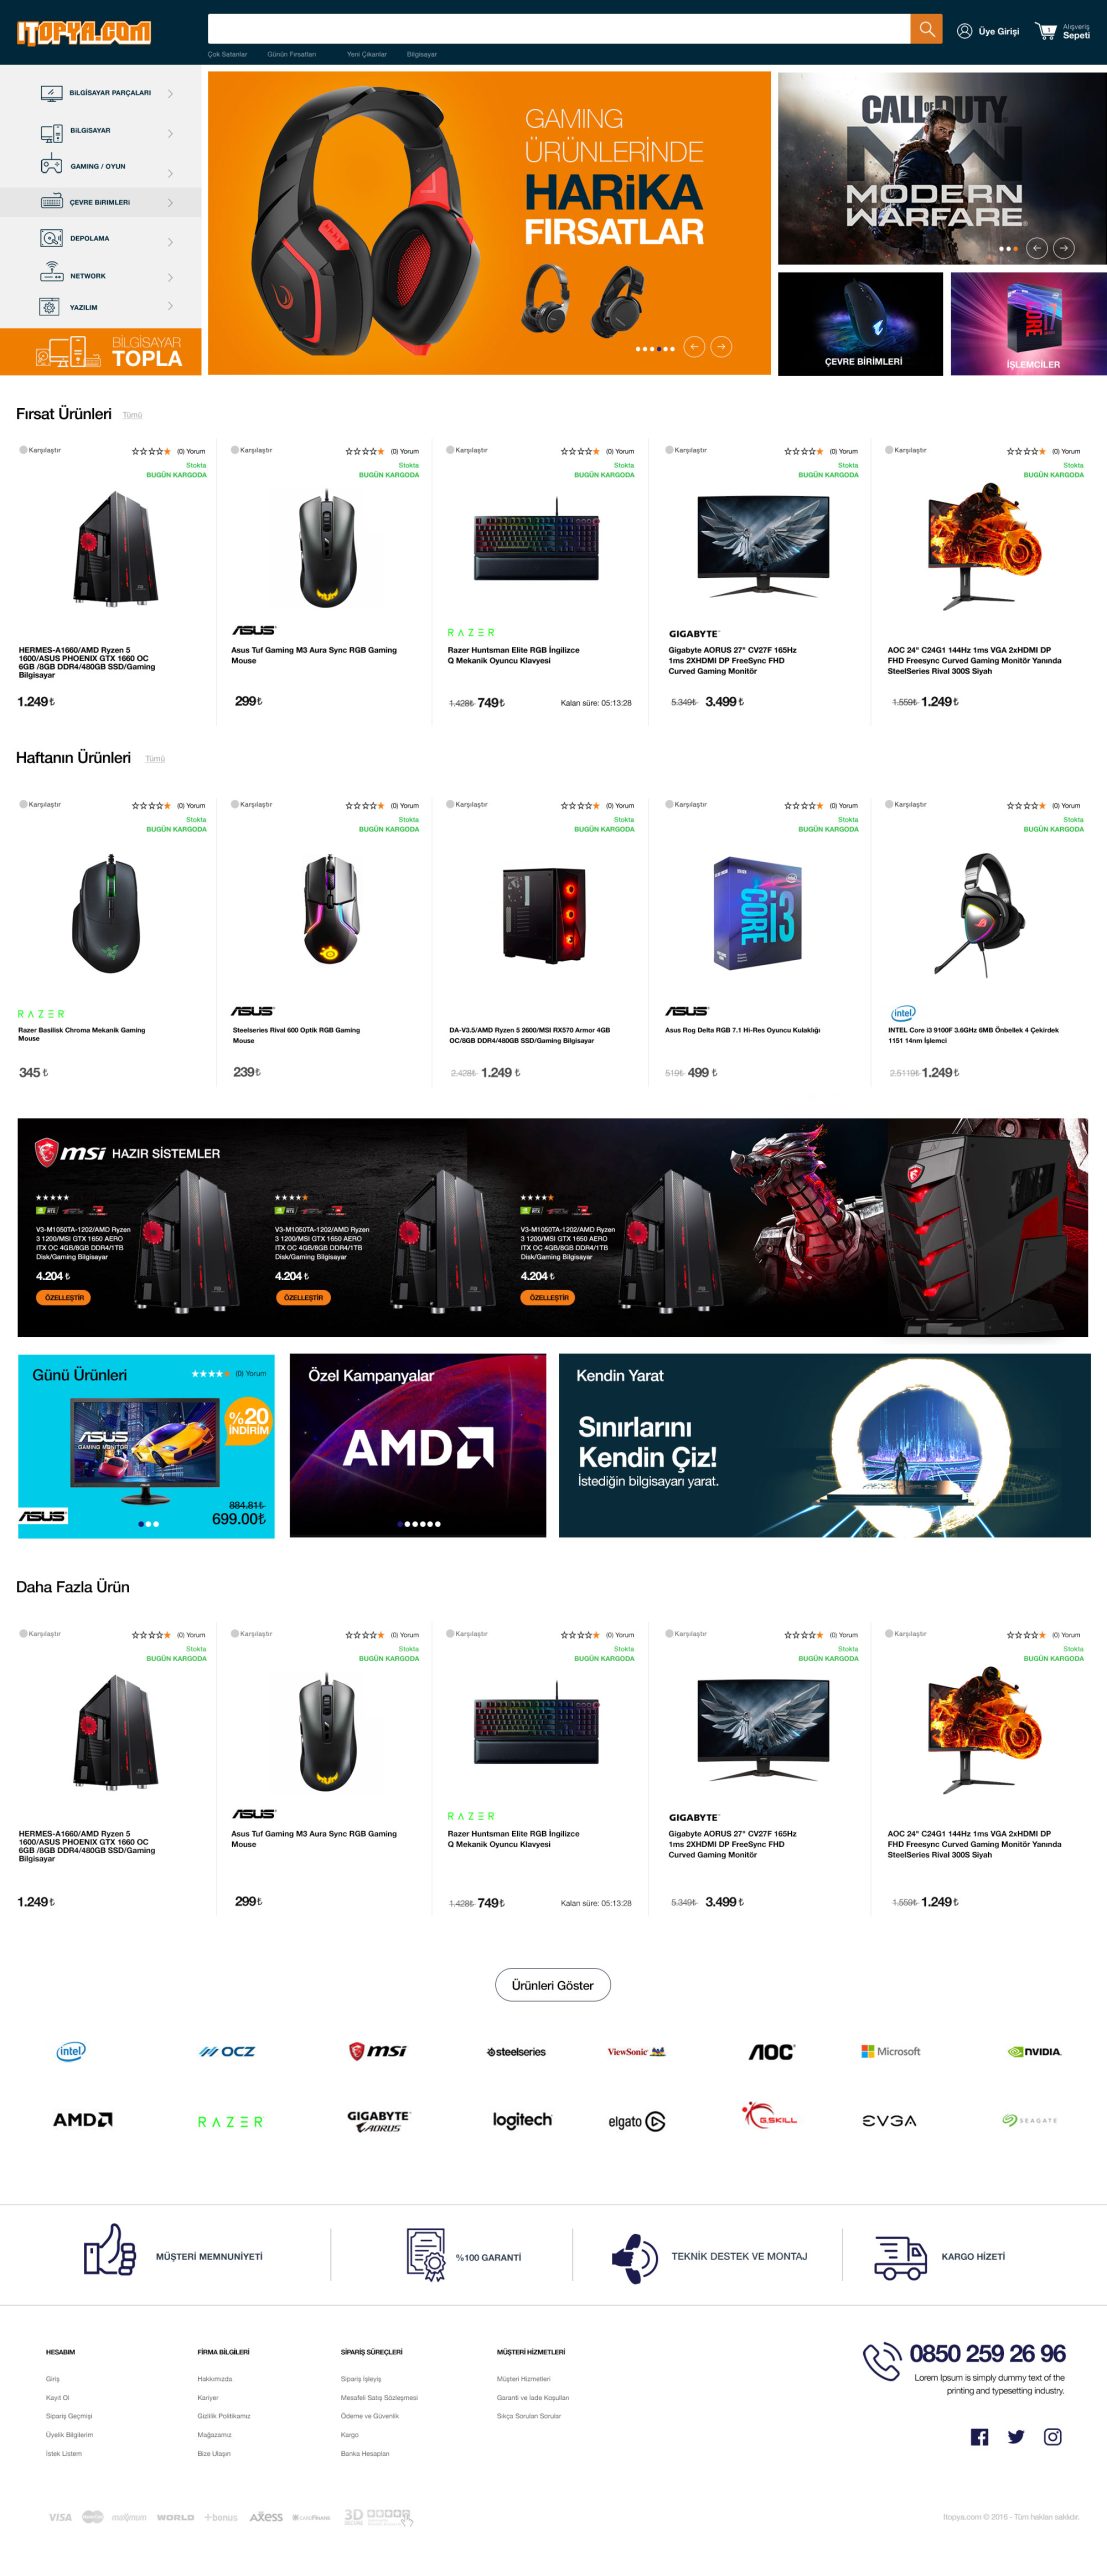Open the Twitter icon in footer
This screenshot has height=2560, width=1107.
click(1016, 2437)
